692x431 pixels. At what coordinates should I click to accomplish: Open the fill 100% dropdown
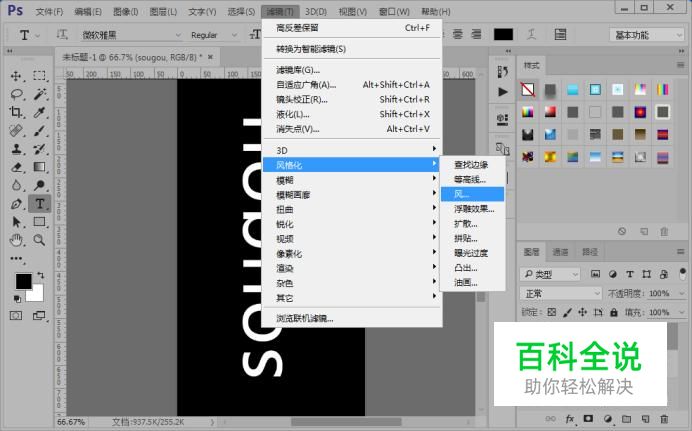[681, 312]
